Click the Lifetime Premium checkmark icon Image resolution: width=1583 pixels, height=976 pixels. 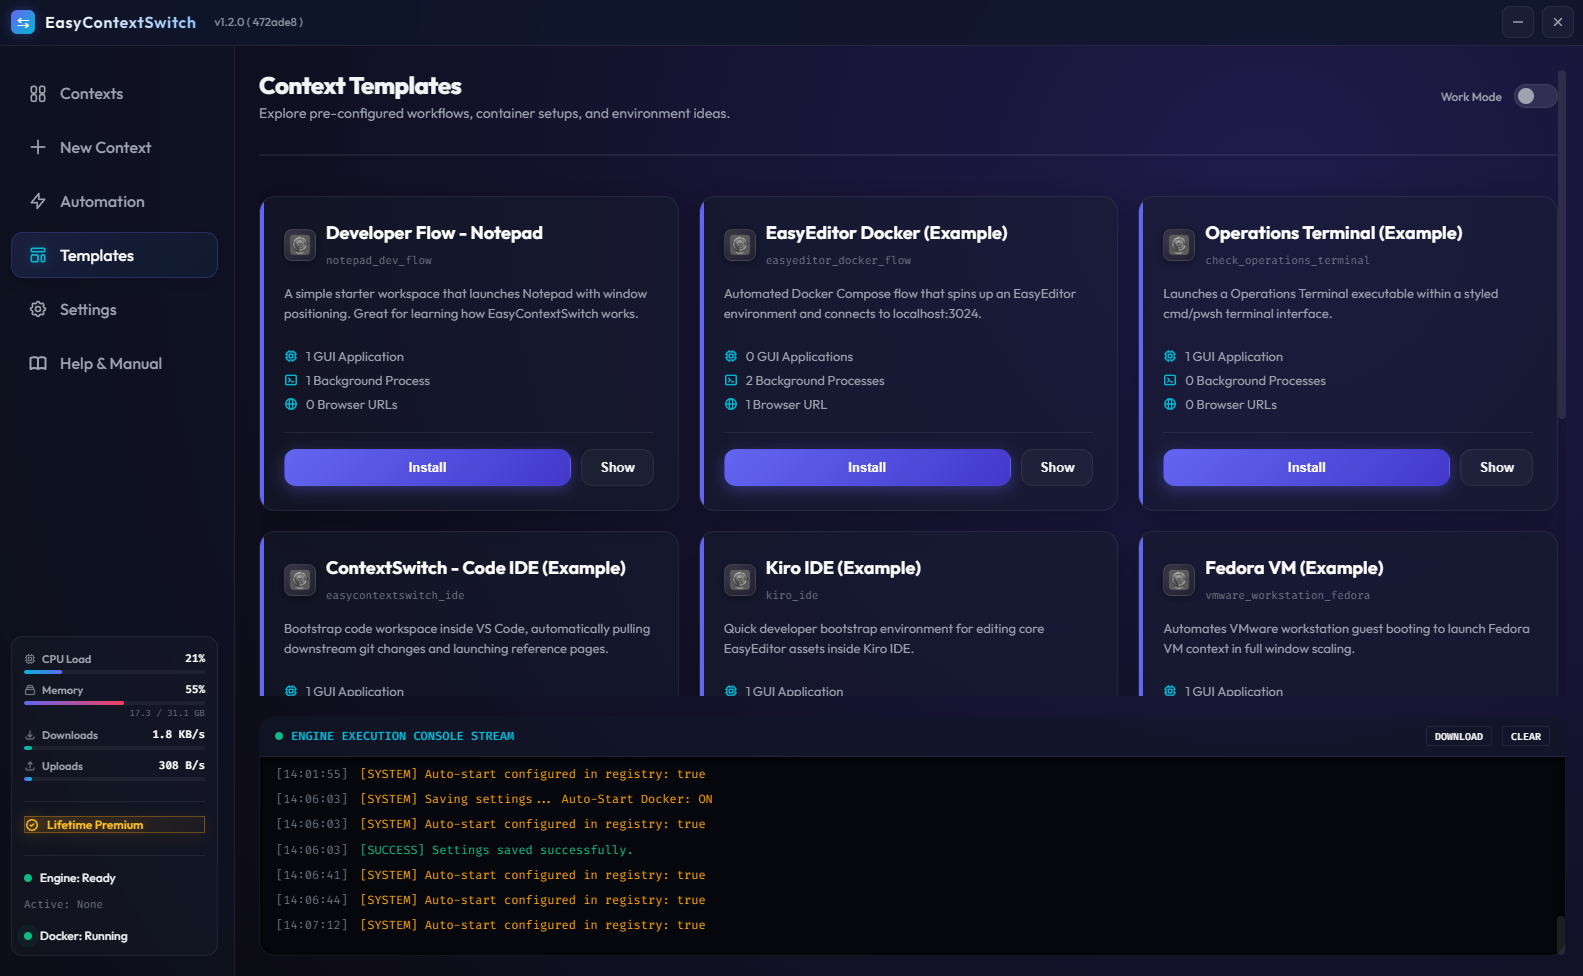(x=33, y=825)
